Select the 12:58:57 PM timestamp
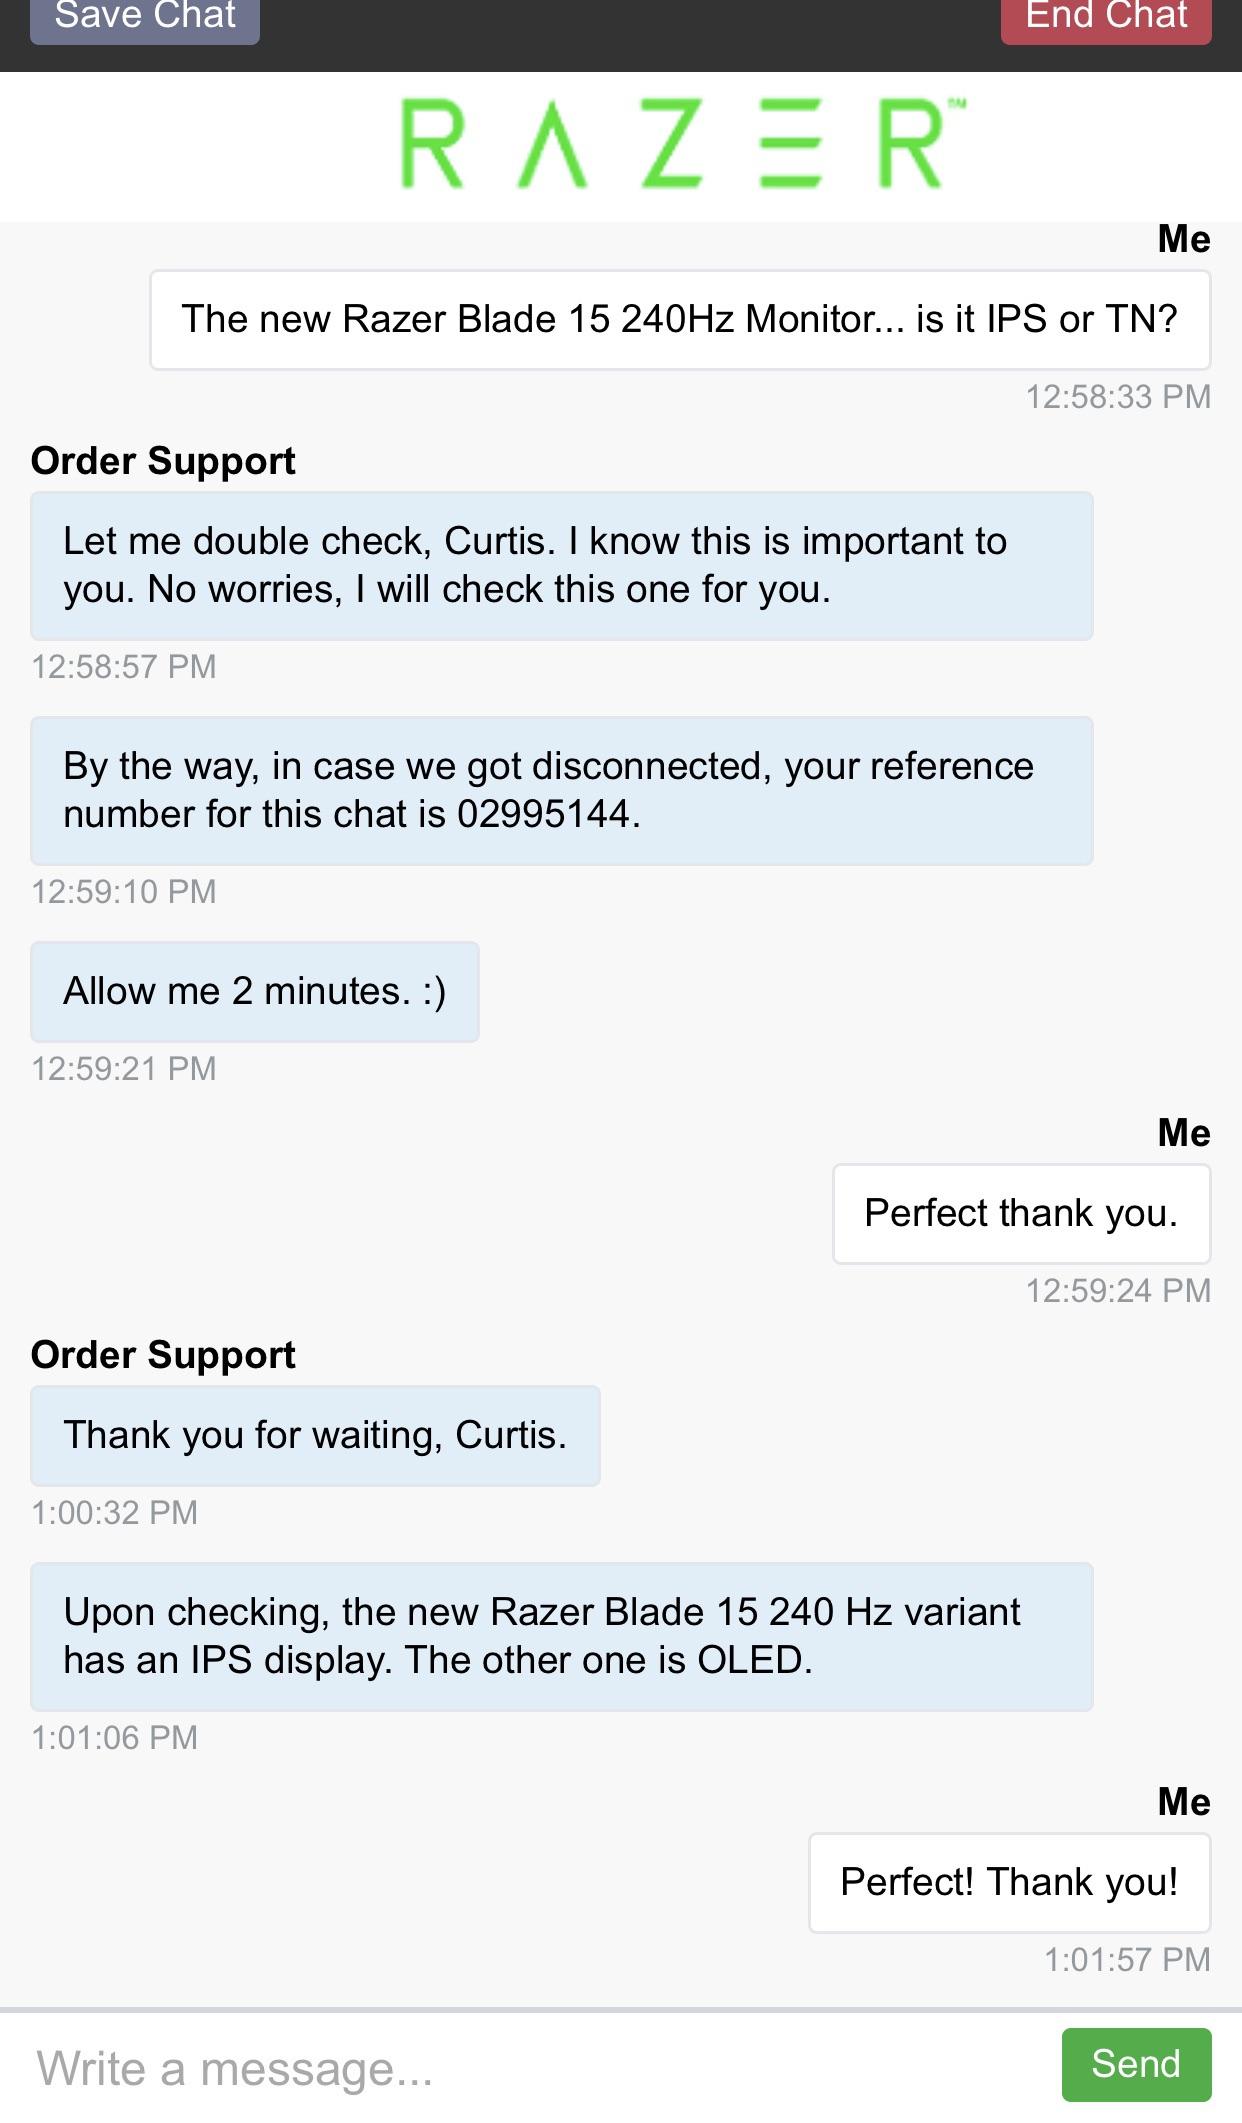 coord(124,667)
